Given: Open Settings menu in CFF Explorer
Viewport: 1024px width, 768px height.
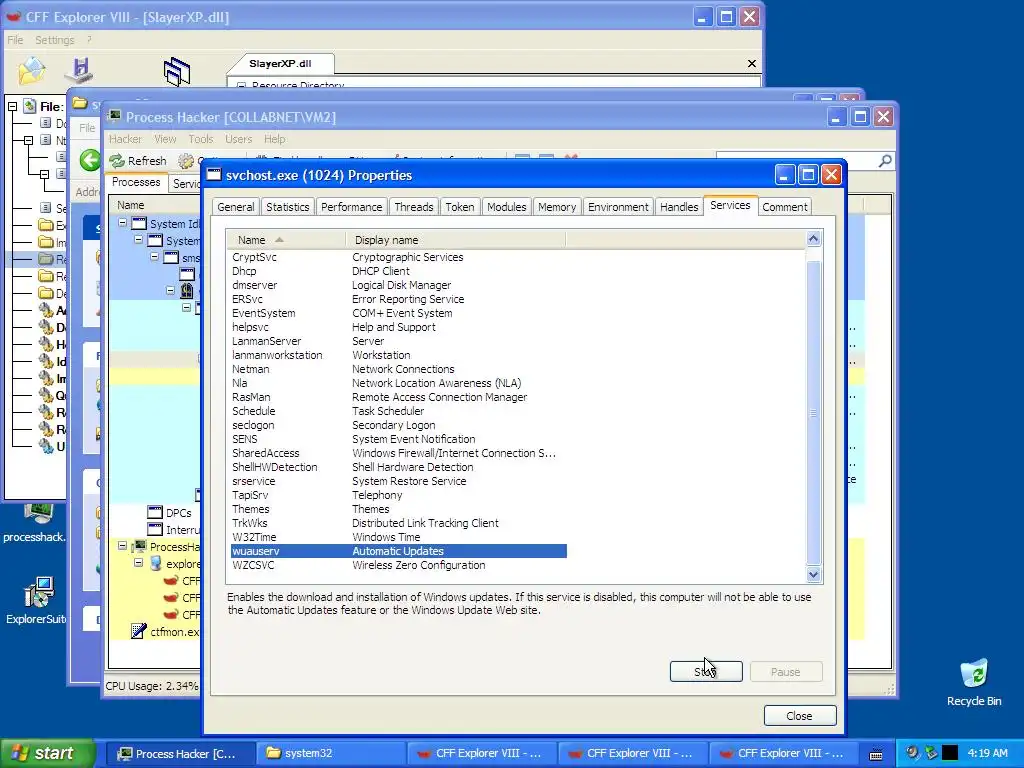Looking at the screenshot, I should (55, 40).
